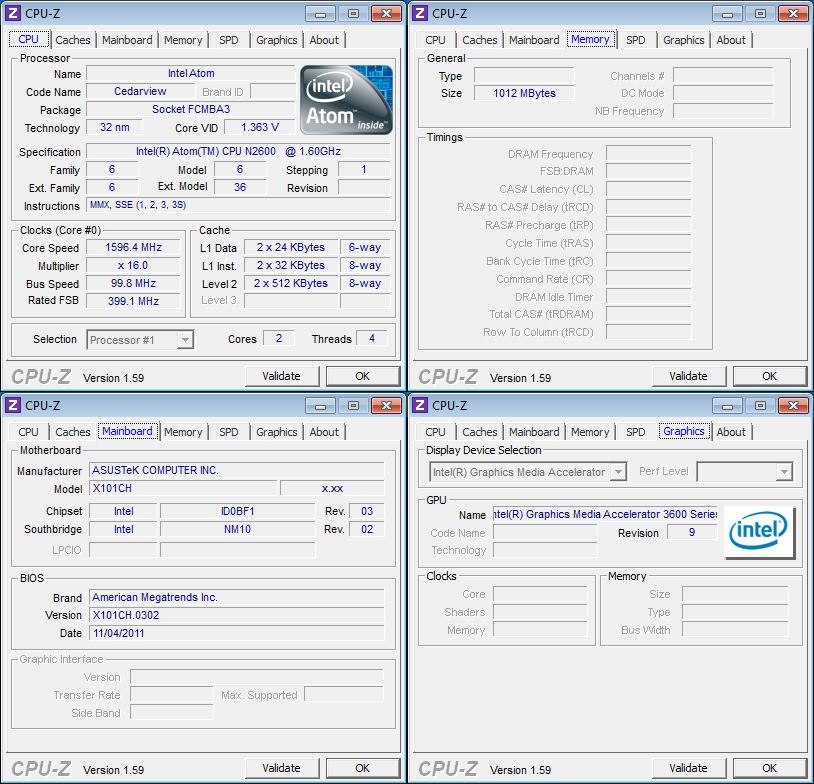The image size is (814, 784).
Task: Click the Core VID value 1.363 V
Action: pos(260,127)
